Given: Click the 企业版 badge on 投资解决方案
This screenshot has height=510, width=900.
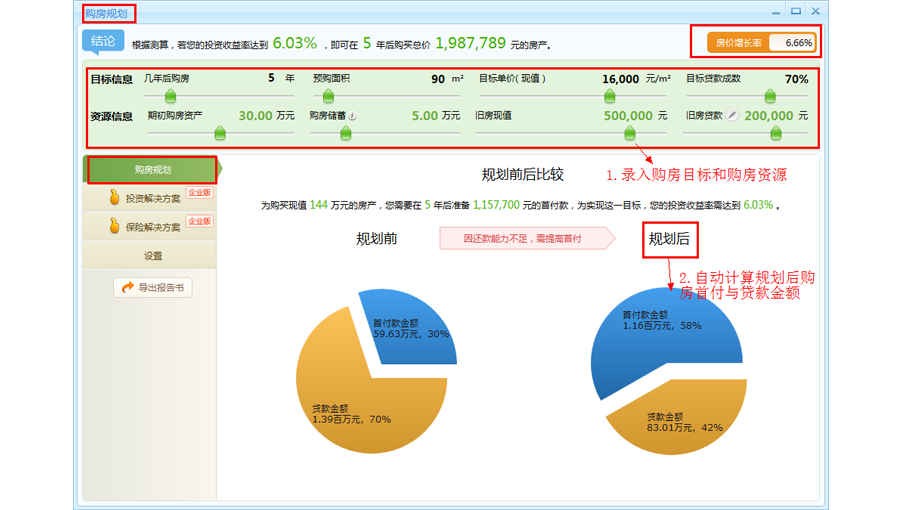Looking at the screenshot, I should (x=199, y=192).
